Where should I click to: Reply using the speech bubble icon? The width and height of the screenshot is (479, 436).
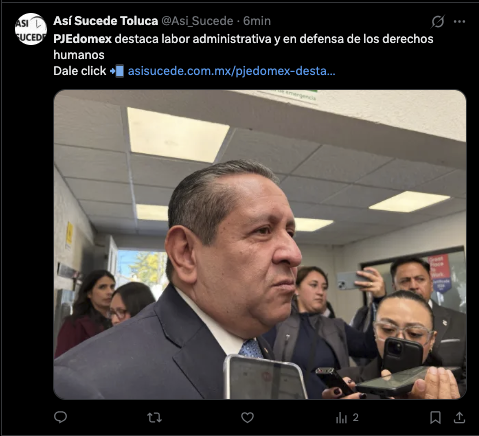tap(60, 417)
